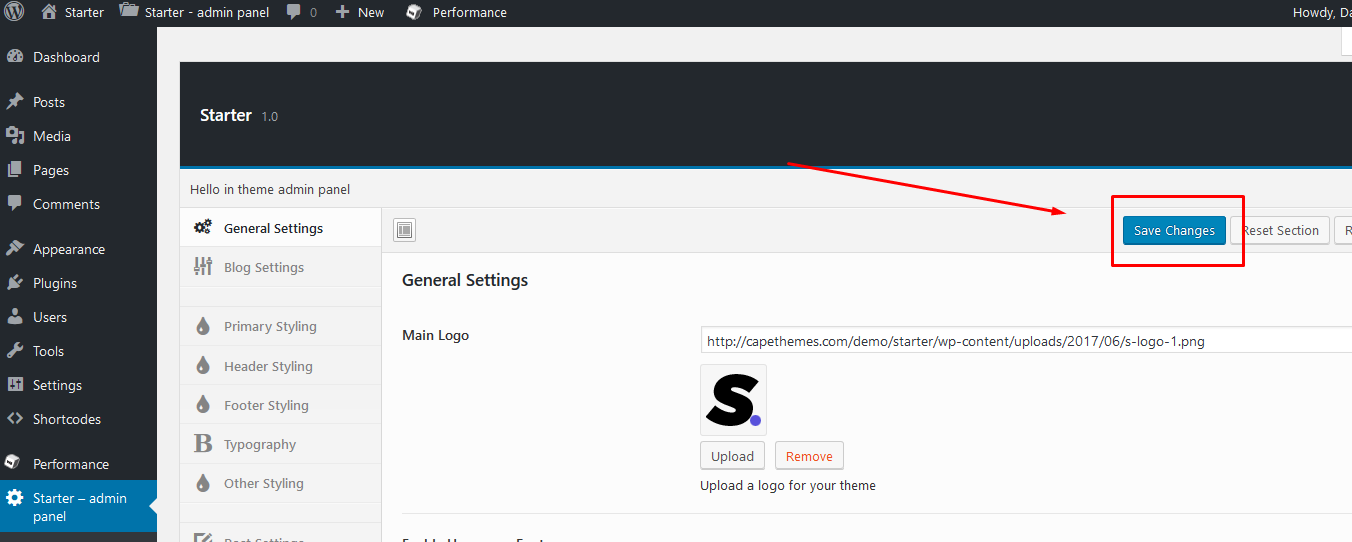Viewport: 1352px width, 542px height.
Task: Click the Starter - admin panel admin bar link
Action: tap(194, 12)
